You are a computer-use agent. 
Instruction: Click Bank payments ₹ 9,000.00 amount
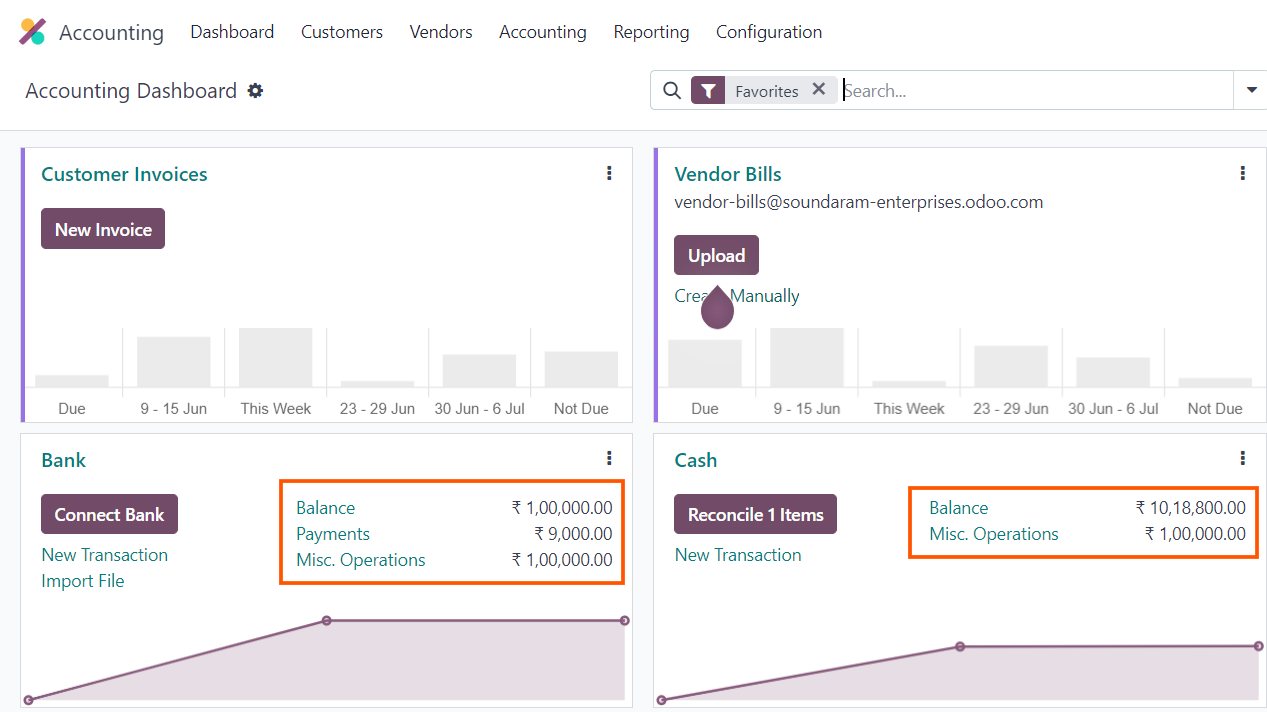pos(573,534)
